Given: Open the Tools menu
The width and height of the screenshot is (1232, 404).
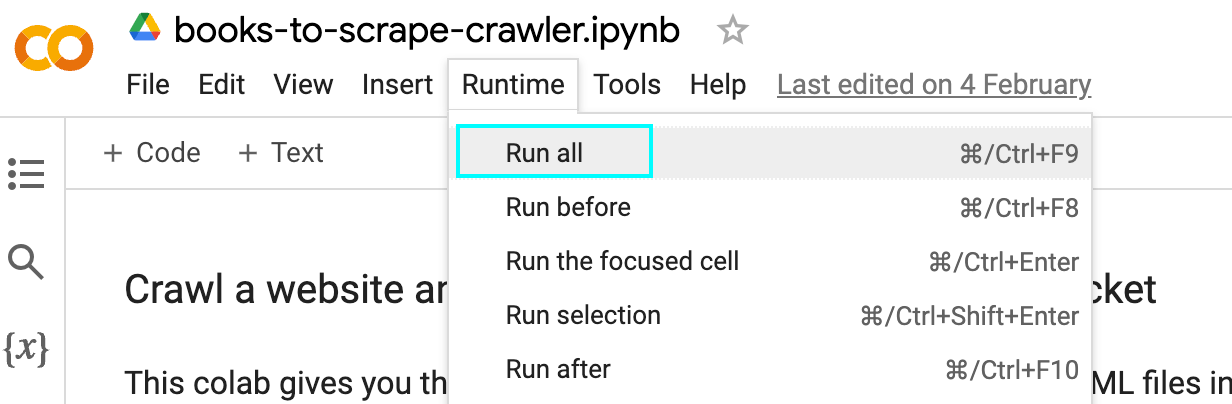Looking at the screenshot, I should [627, 85].
